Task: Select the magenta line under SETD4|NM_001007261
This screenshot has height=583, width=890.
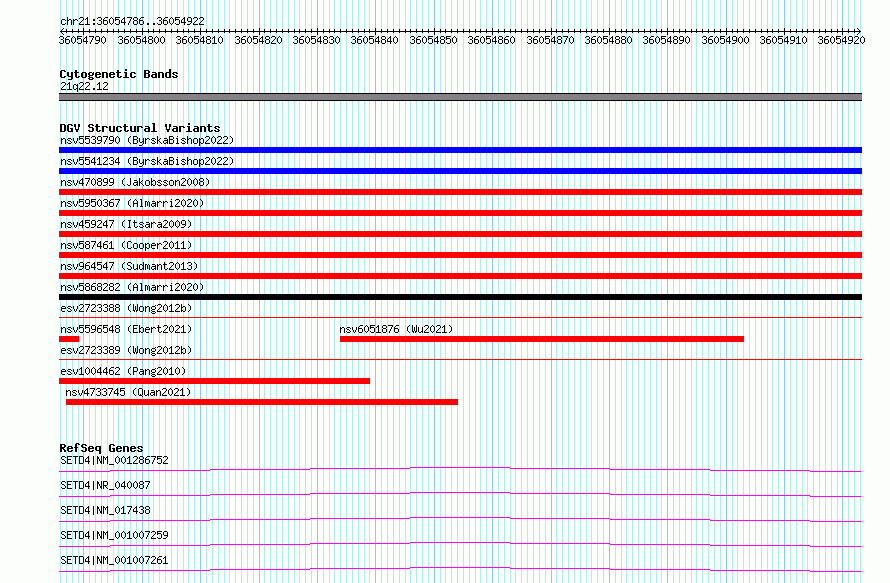Action: click(460, 569)
